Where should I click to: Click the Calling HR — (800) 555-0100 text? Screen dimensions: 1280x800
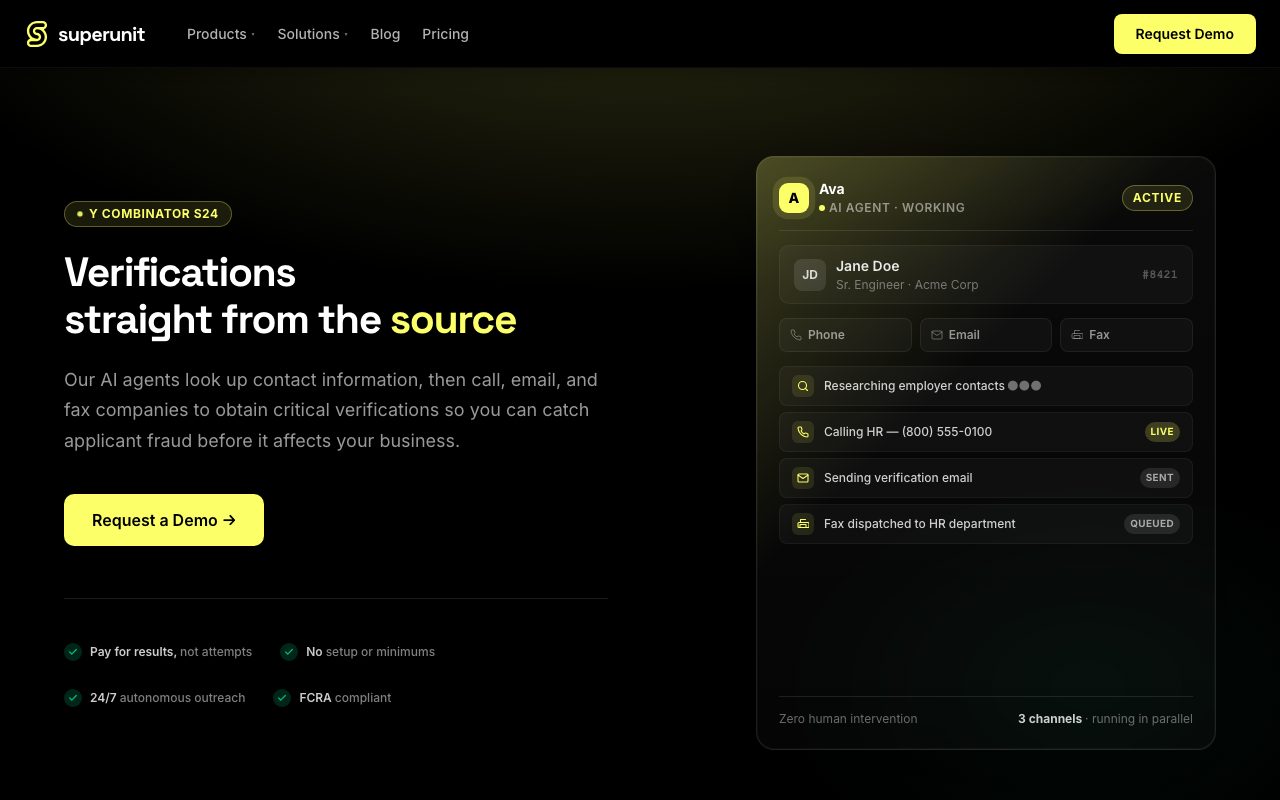[x=908, y=432]
